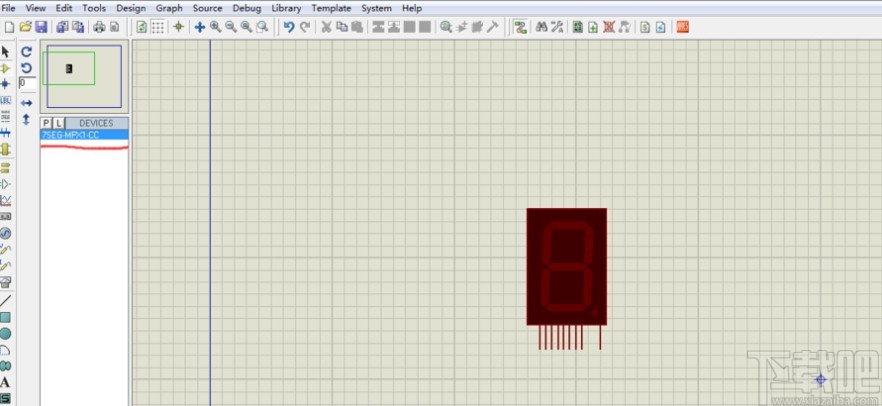Select the Wire Label Mode tool
Image resolution: width=882 pixels, height=406 pixels.
click(x=6, y=101)
